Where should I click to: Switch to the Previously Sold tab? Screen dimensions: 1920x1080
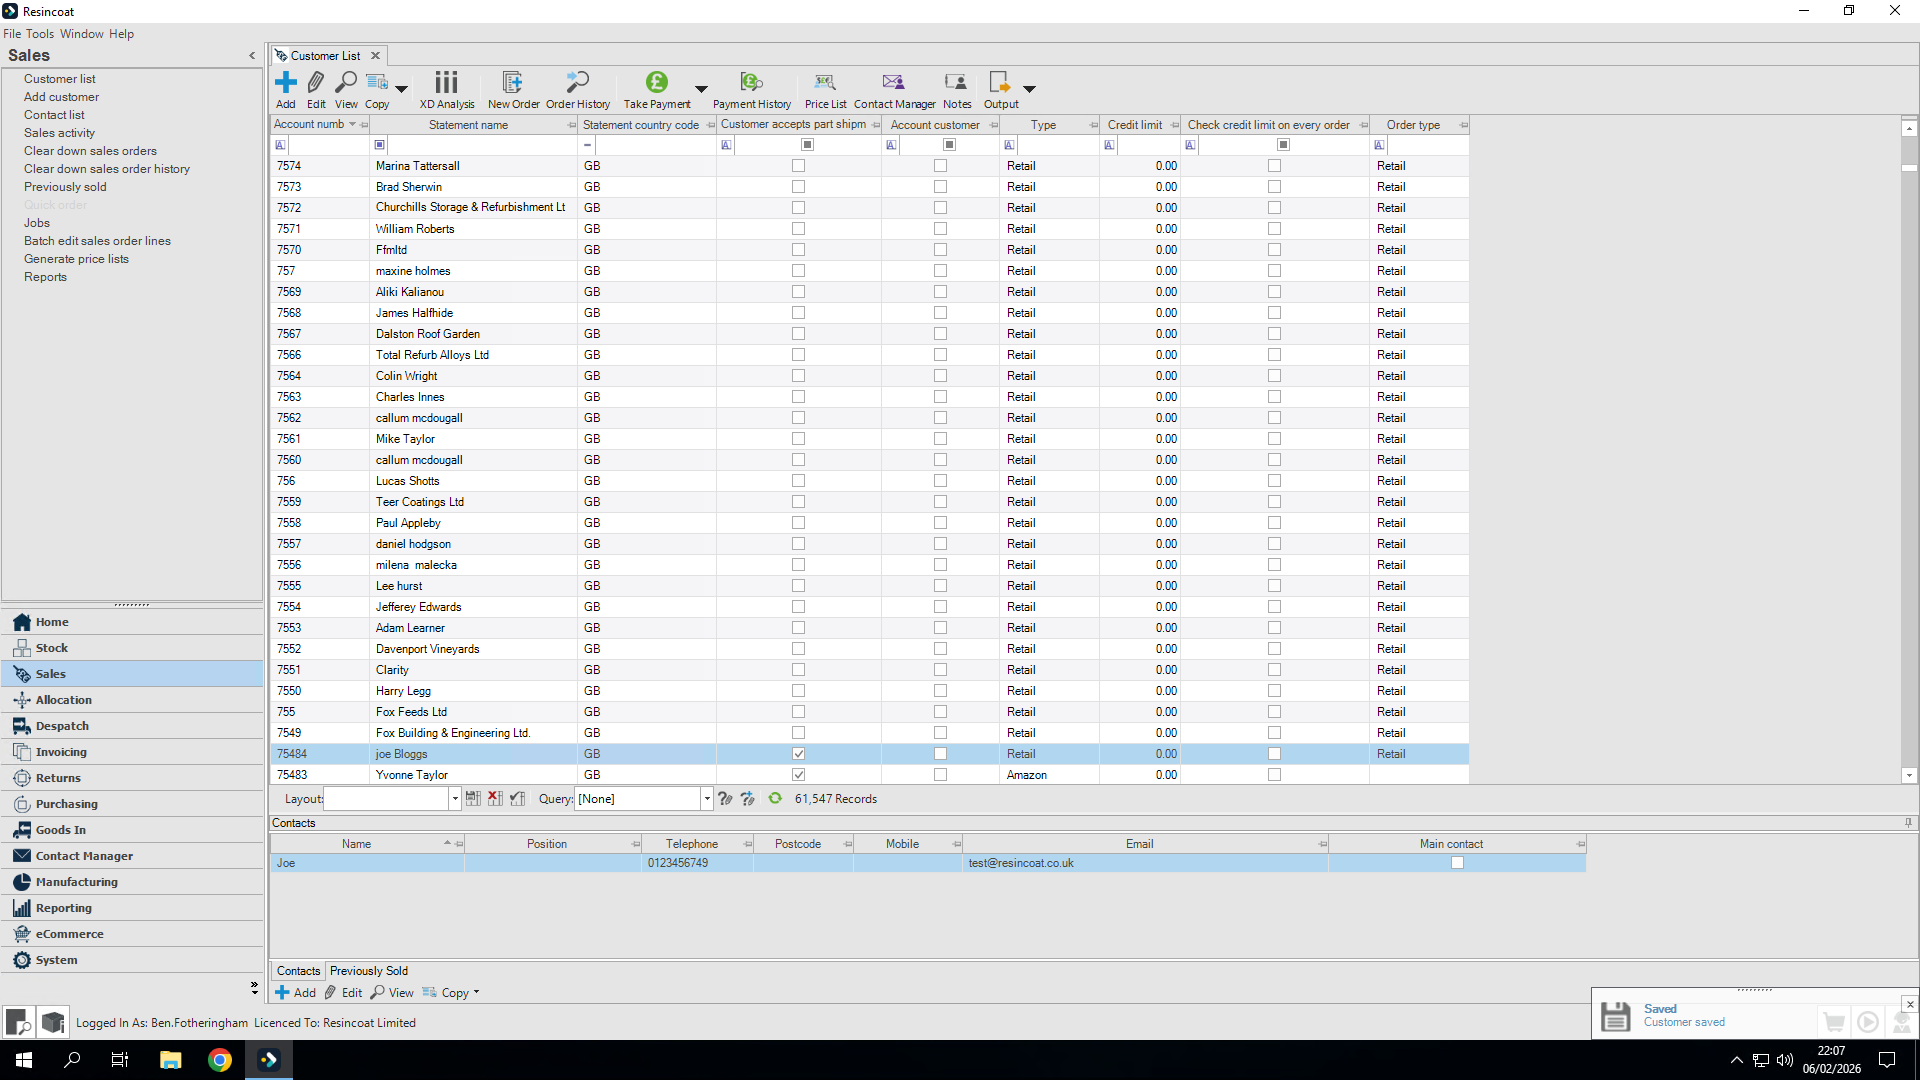[x=369, y=970]
